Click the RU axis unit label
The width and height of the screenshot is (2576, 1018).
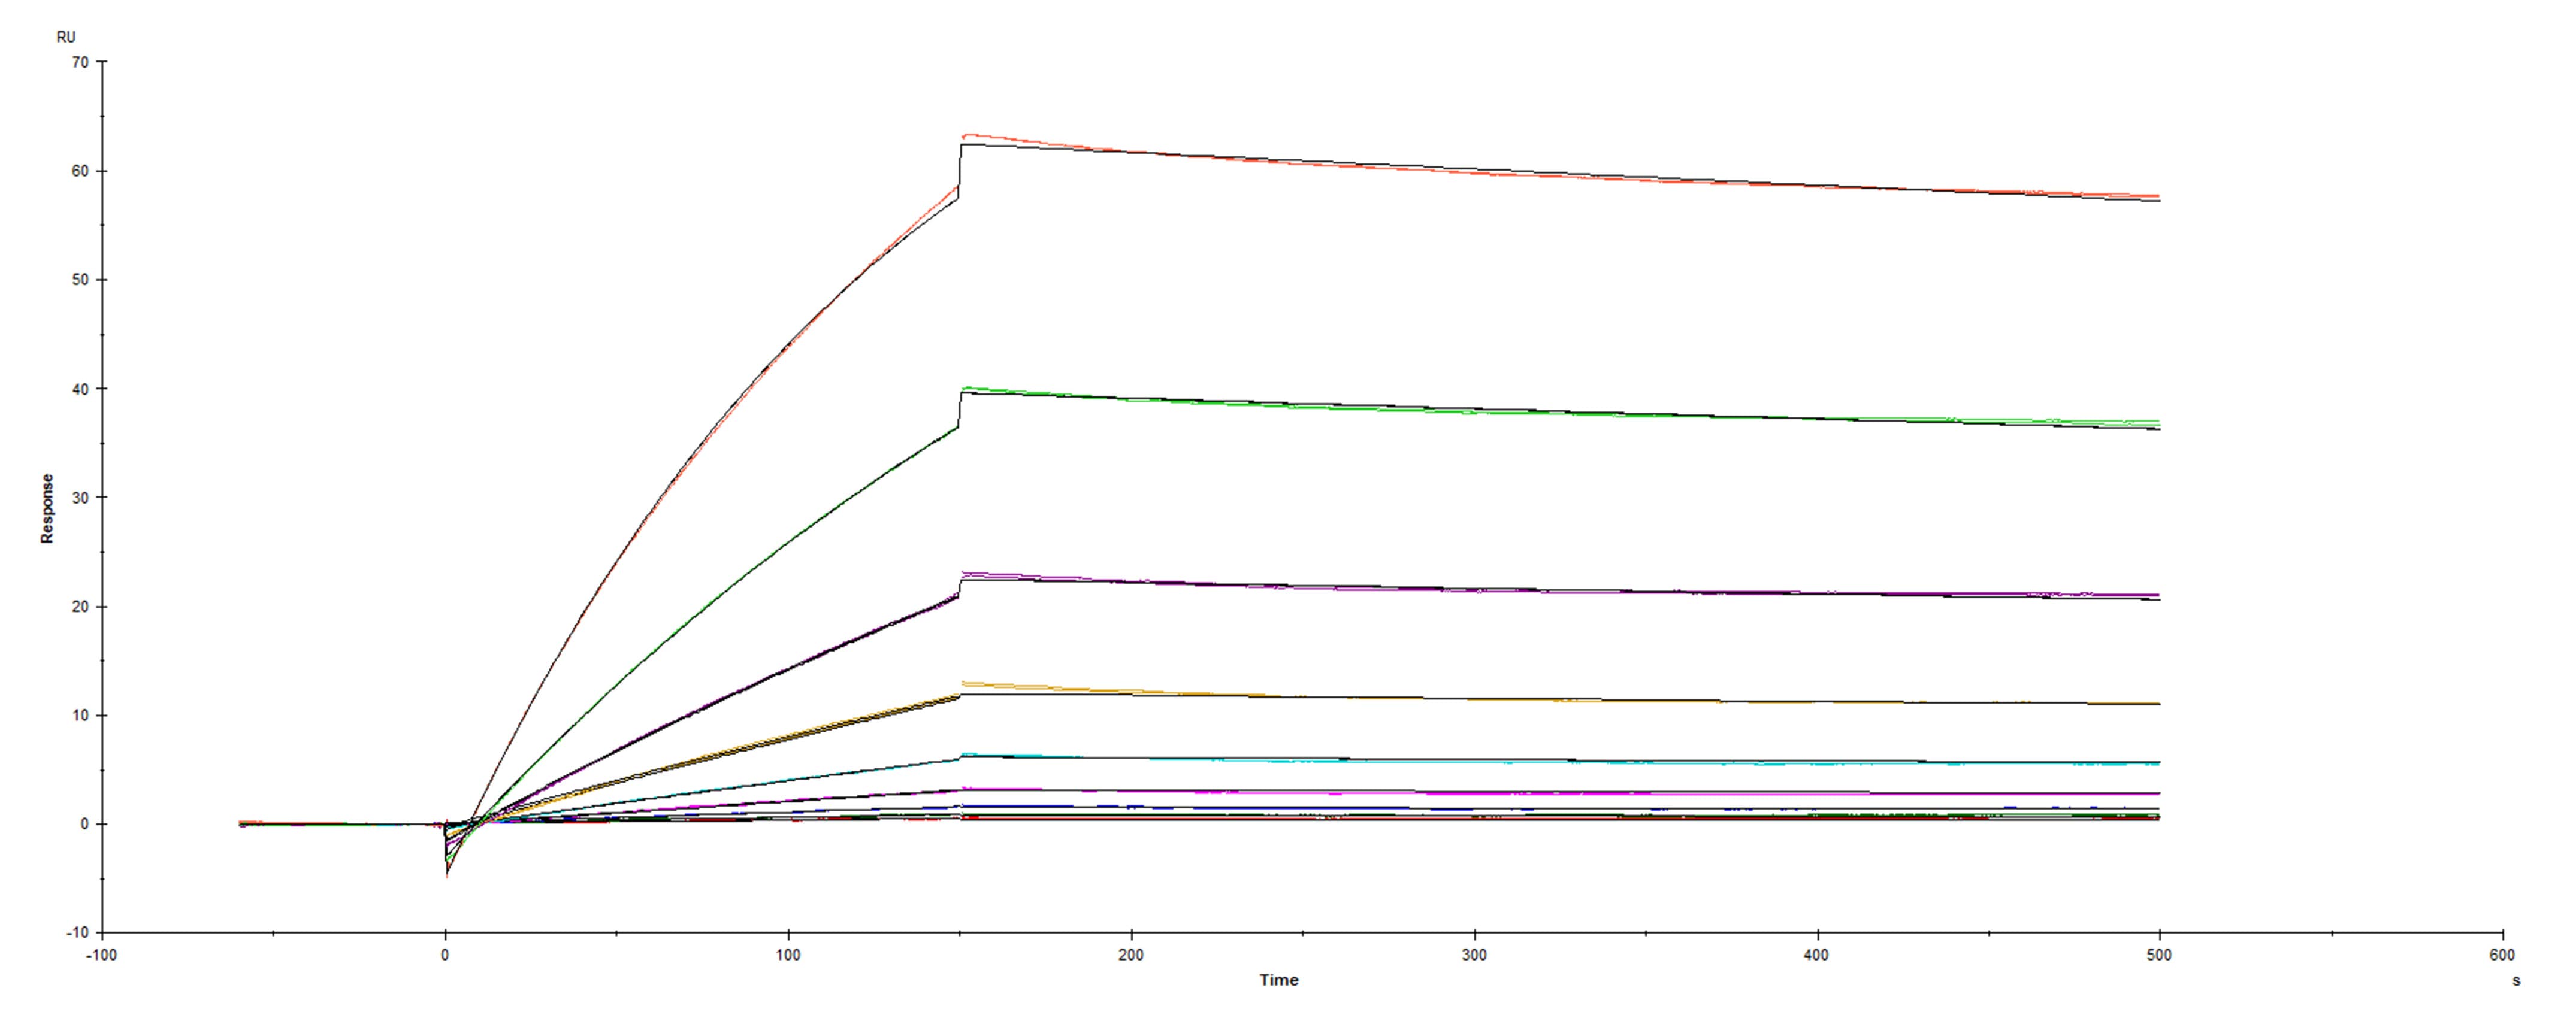click(66, 38)
